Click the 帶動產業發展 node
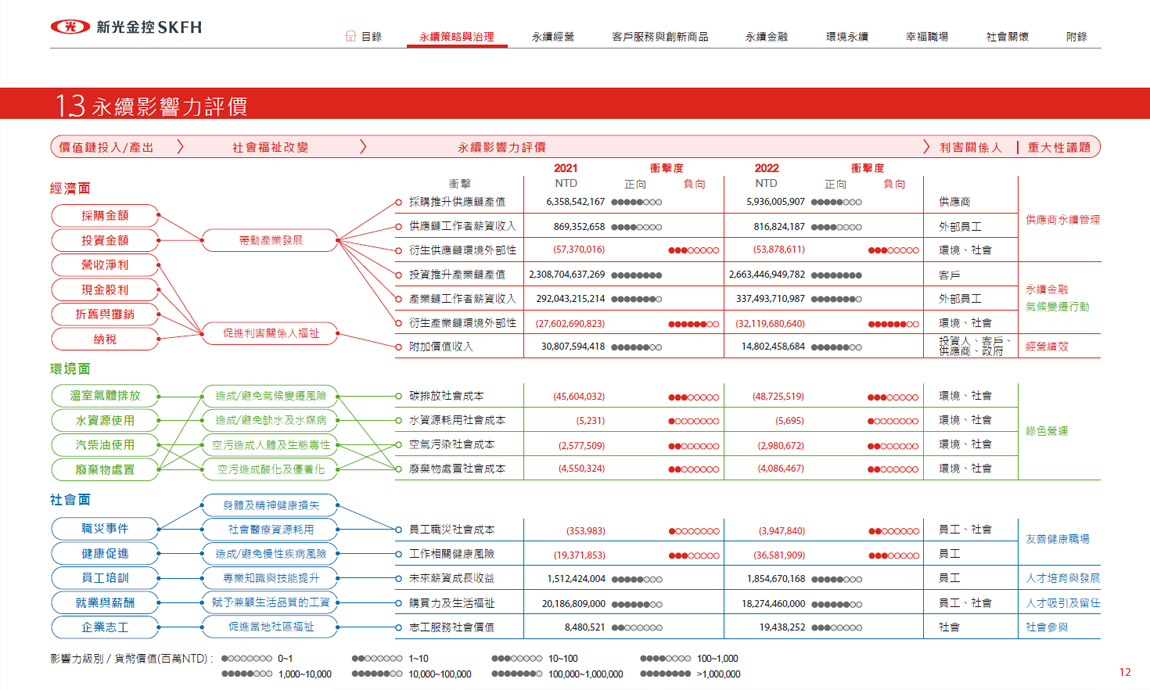Screen dimensions: 1150x690 (270, 240)
